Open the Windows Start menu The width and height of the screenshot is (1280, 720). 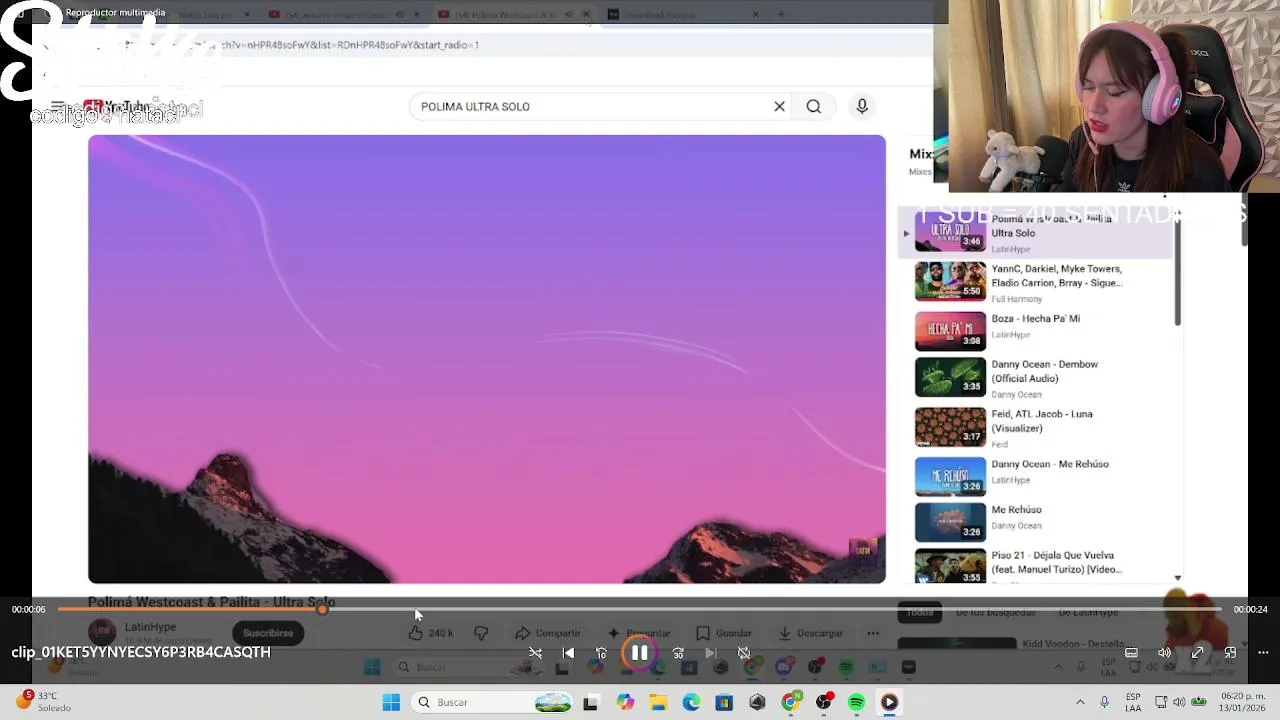tap(391, 702)
